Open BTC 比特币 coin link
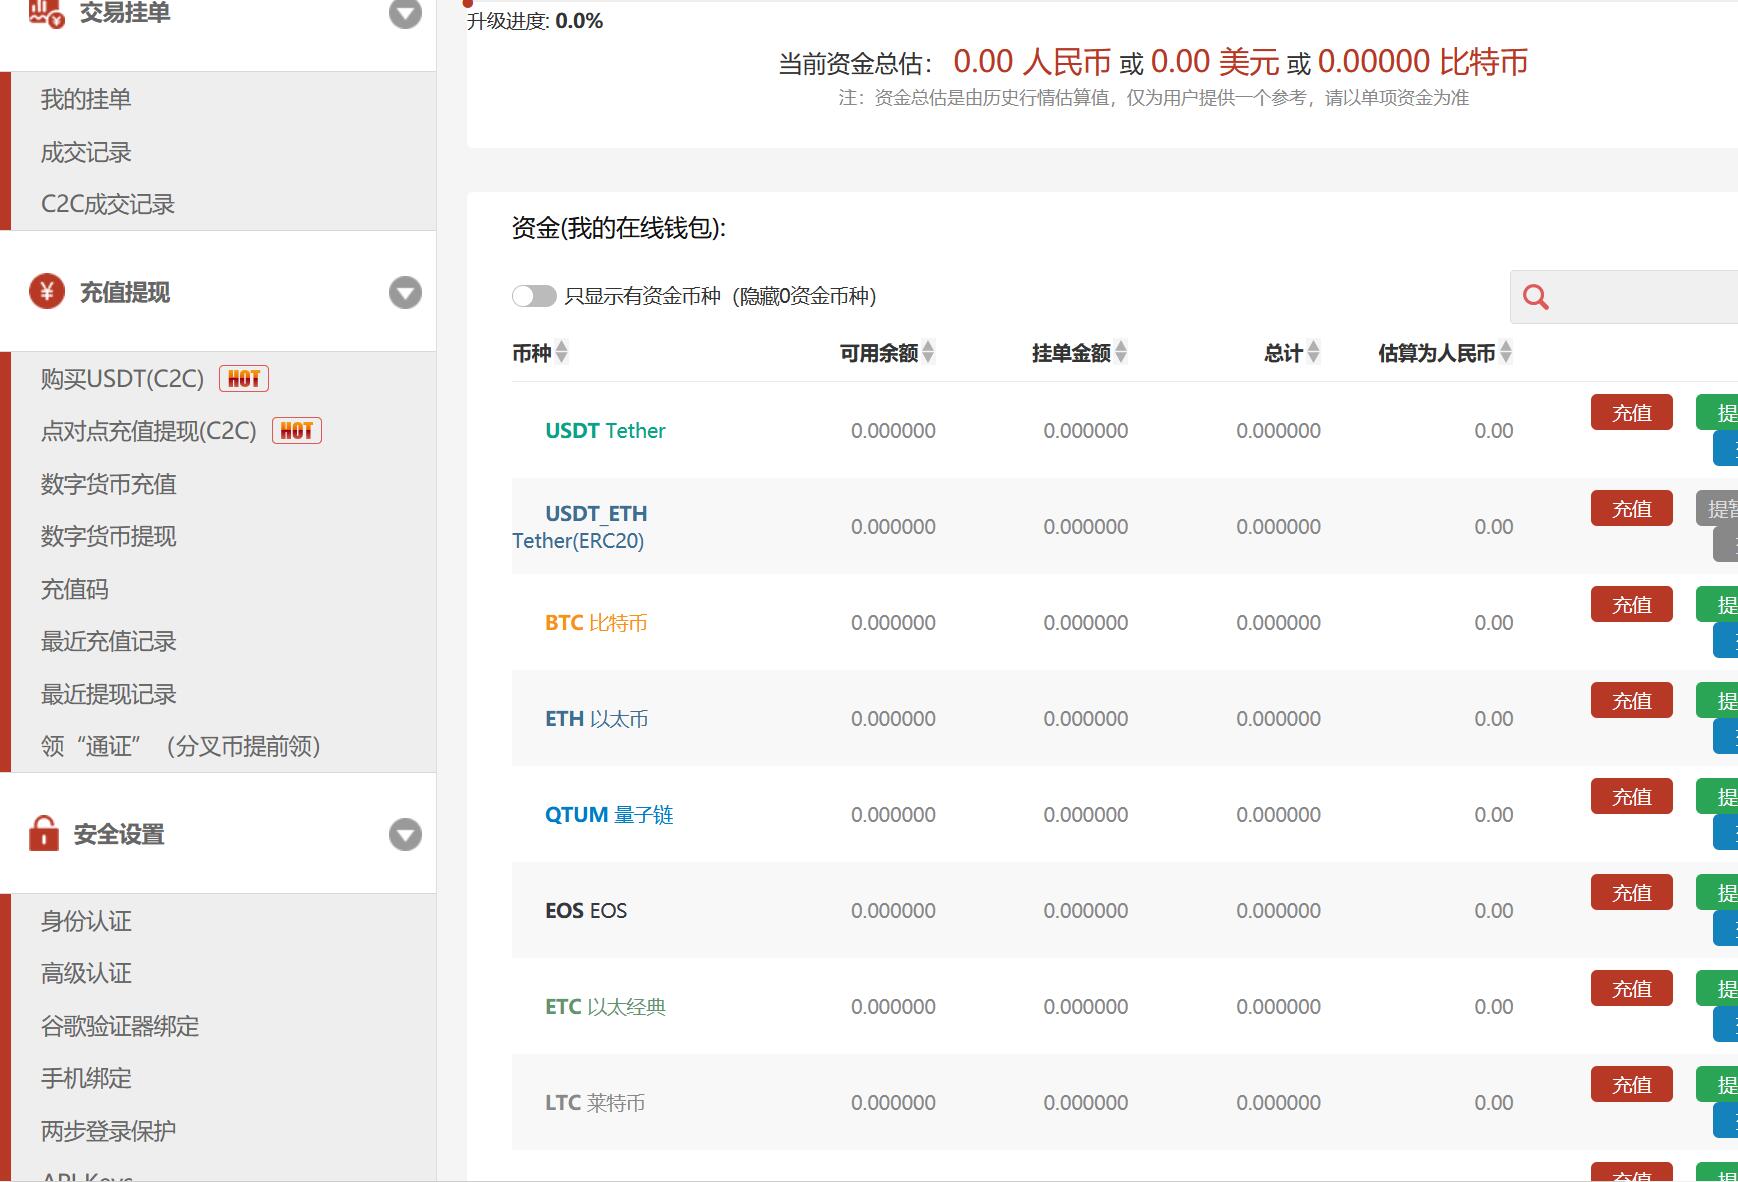 pyautogui.click(x=596, y=623)
